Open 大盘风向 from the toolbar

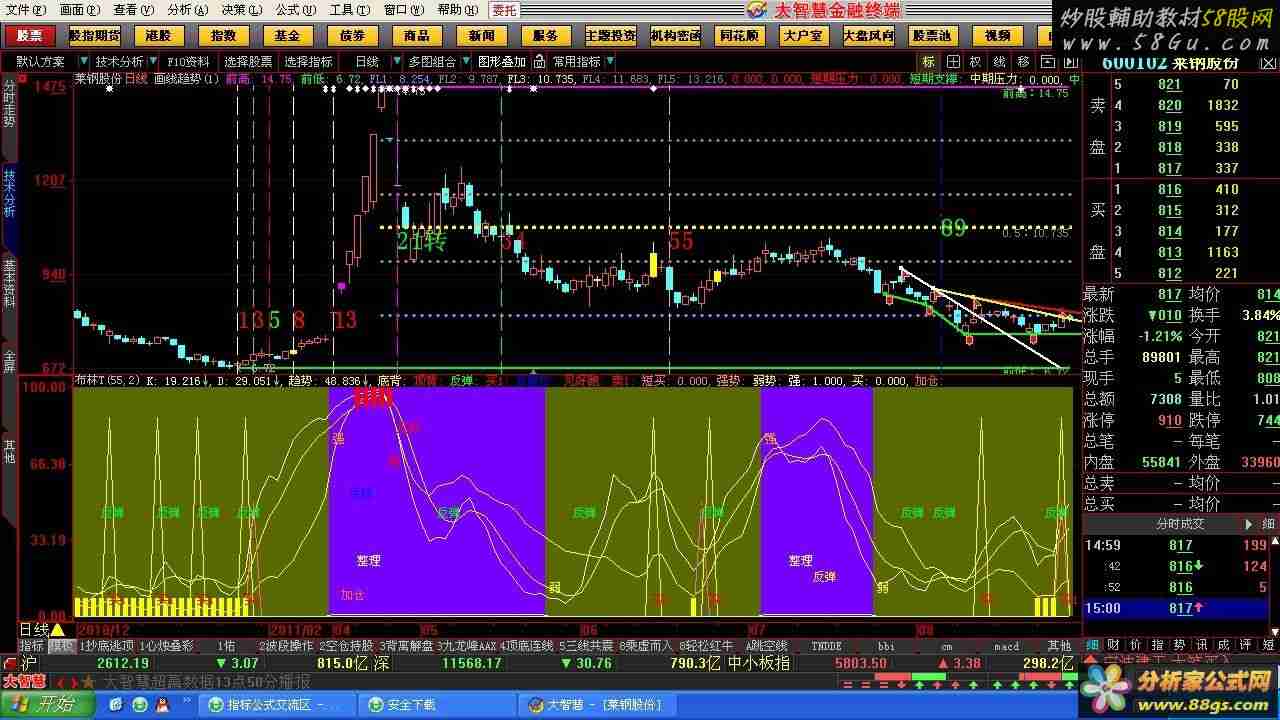[868, 35]
